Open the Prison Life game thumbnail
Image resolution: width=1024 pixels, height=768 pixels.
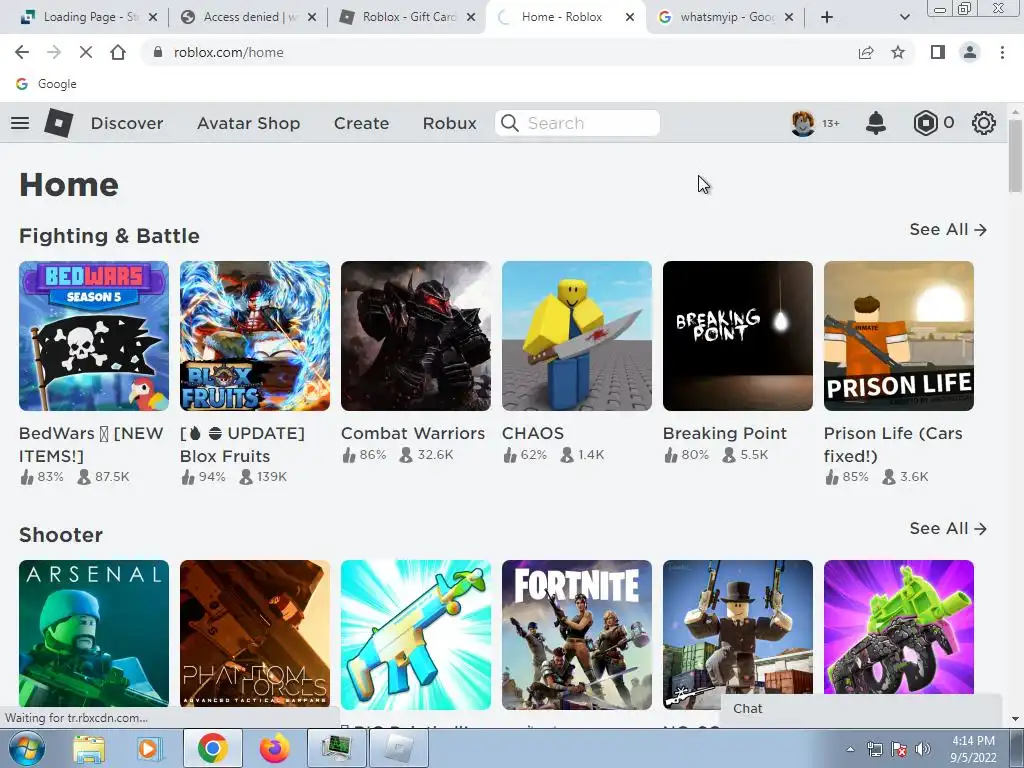(899, 336)
